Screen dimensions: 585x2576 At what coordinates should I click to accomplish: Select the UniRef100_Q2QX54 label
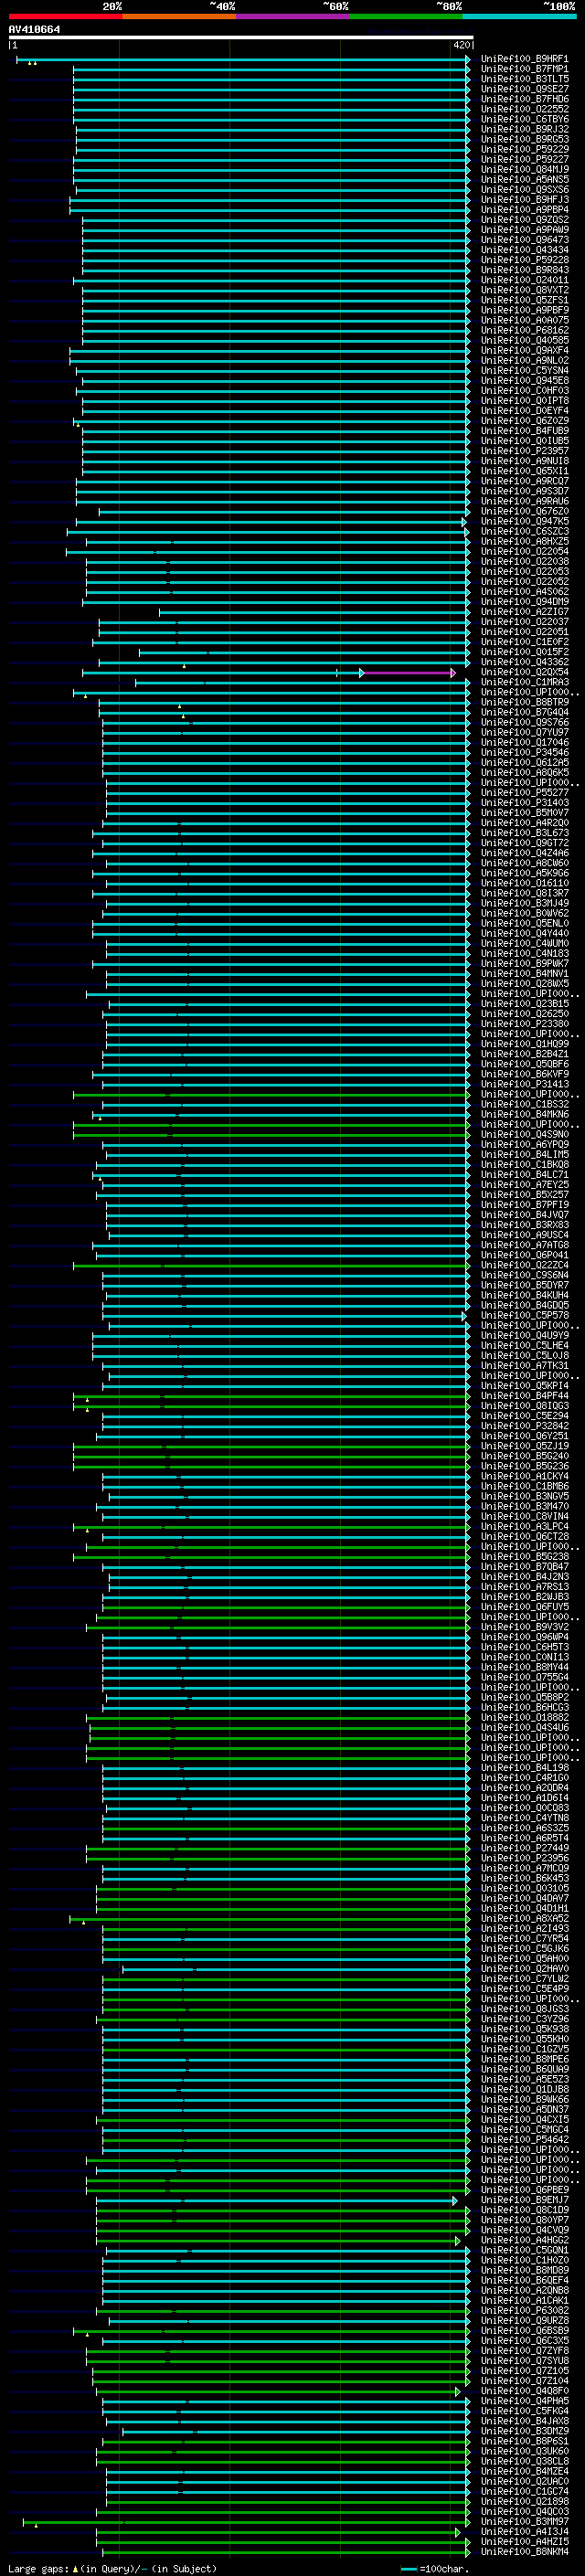point(524,672)
